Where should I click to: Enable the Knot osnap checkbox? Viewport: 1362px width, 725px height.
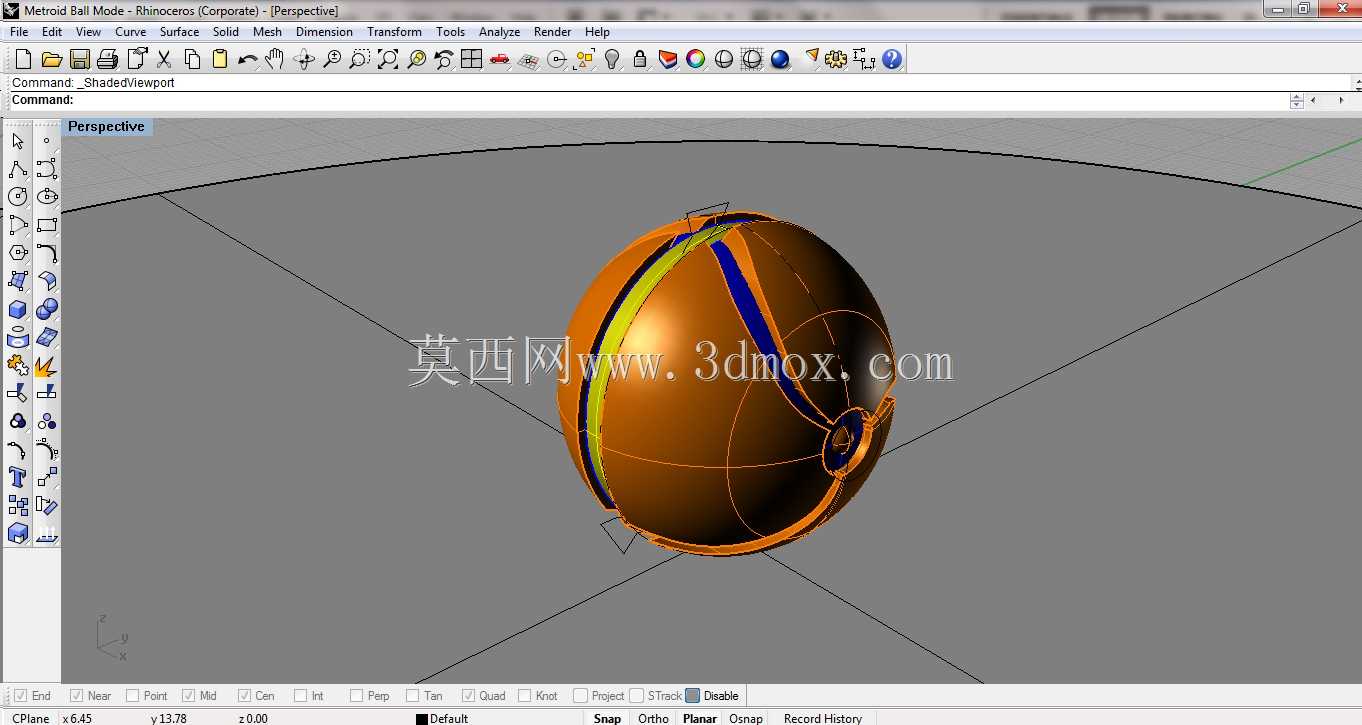(525, 696)
